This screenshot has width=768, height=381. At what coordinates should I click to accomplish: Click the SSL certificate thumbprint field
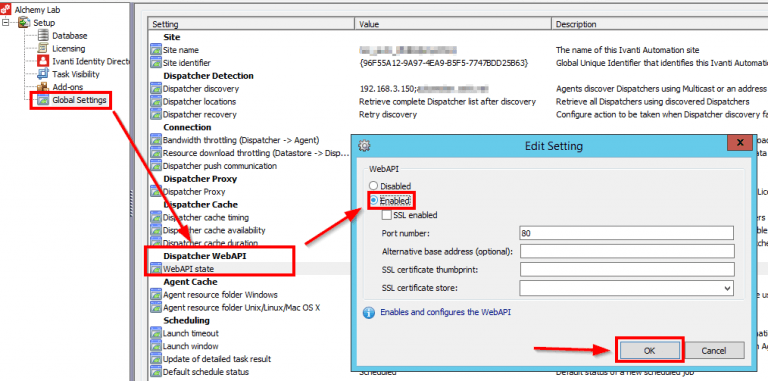click(627, 269)
